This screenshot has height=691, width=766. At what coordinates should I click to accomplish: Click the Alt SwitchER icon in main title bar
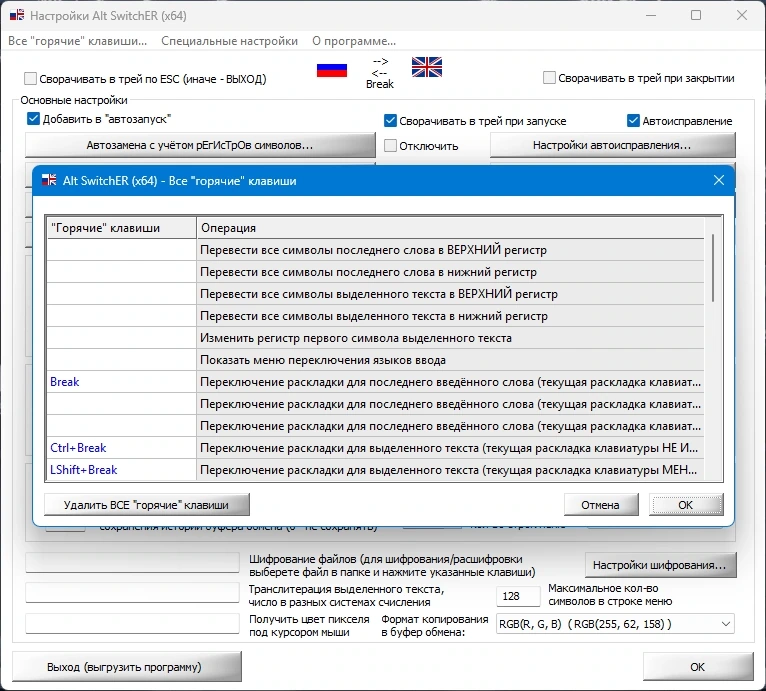coord(17,15)
